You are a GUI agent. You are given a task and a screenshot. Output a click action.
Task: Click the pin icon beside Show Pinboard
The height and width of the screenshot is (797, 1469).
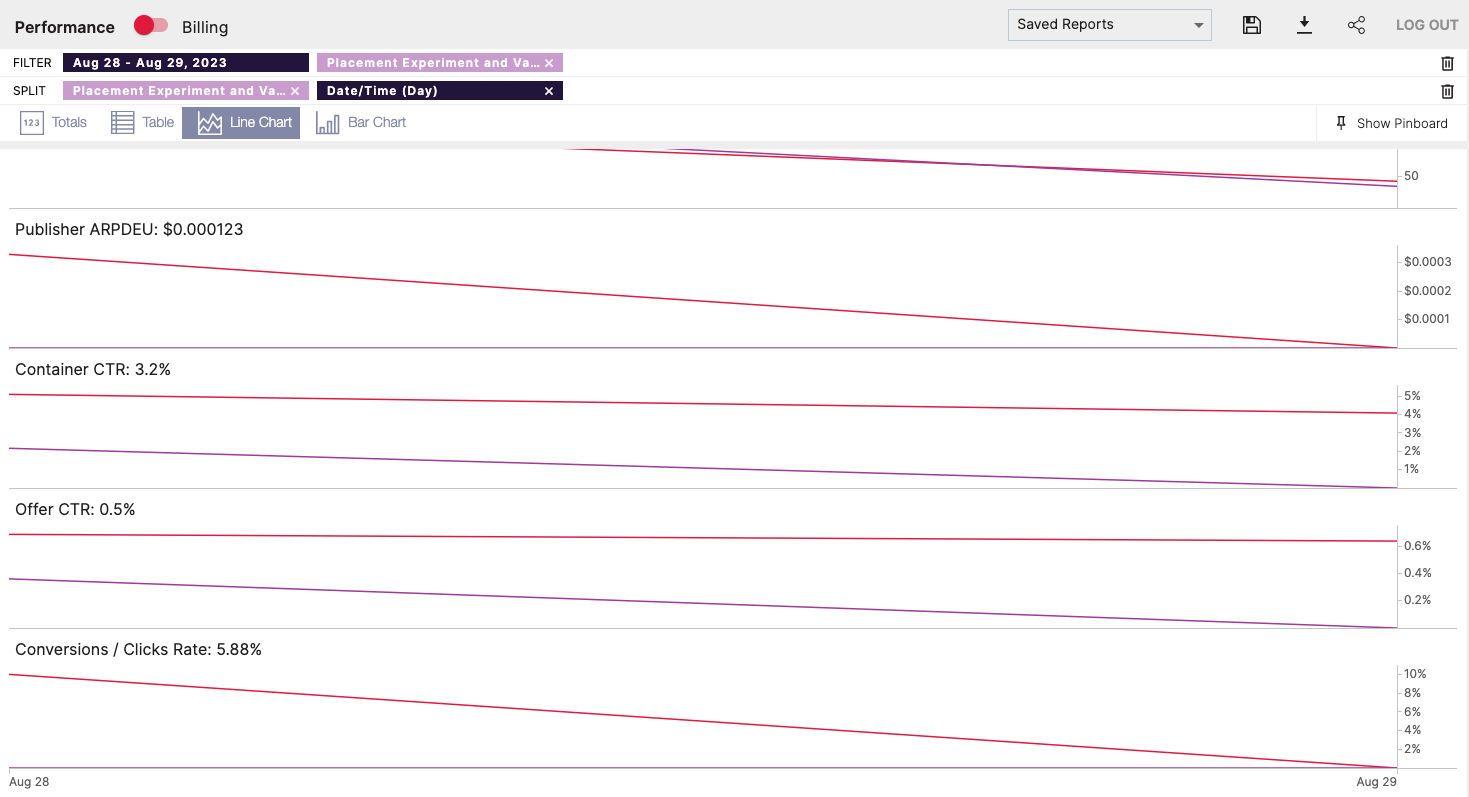(1341, 123)
